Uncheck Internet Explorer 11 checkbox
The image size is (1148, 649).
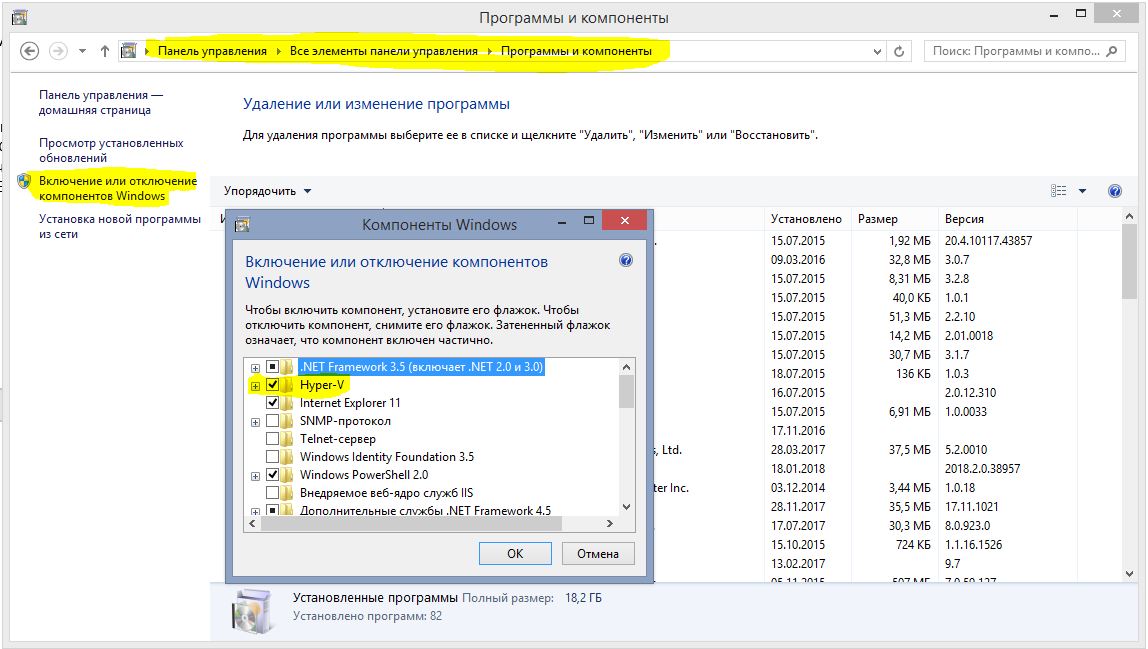pos(272,402)
